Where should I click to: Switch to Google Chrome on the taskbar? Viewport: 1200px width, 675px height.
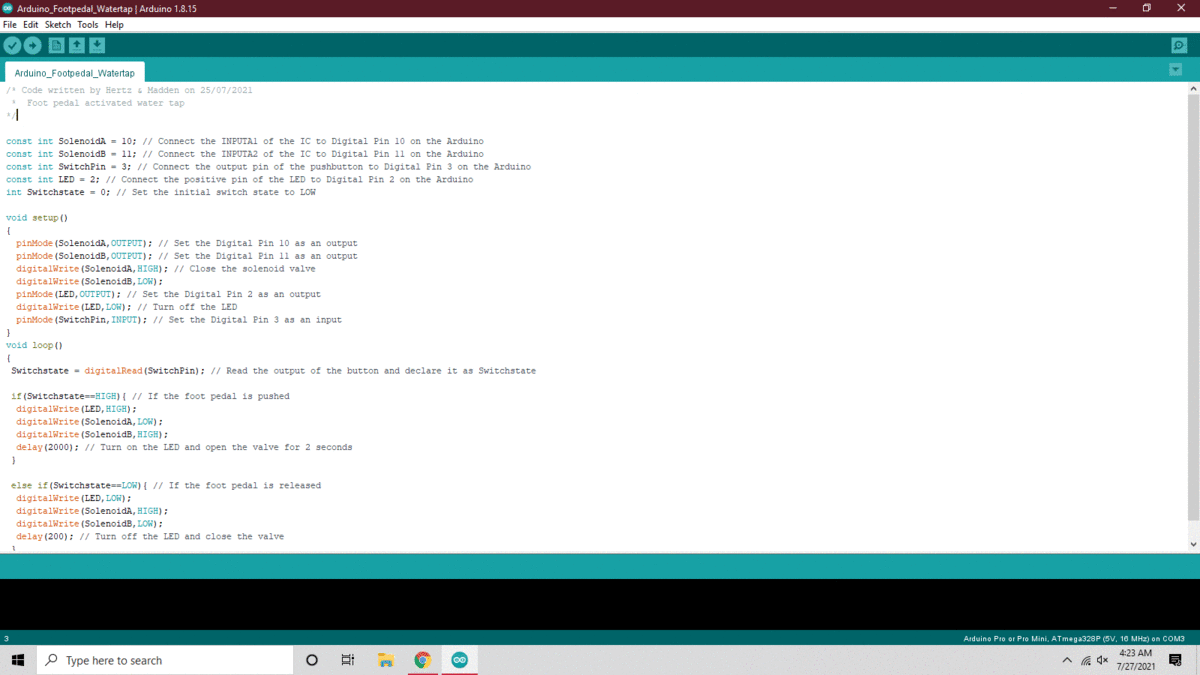coord(422,660)
